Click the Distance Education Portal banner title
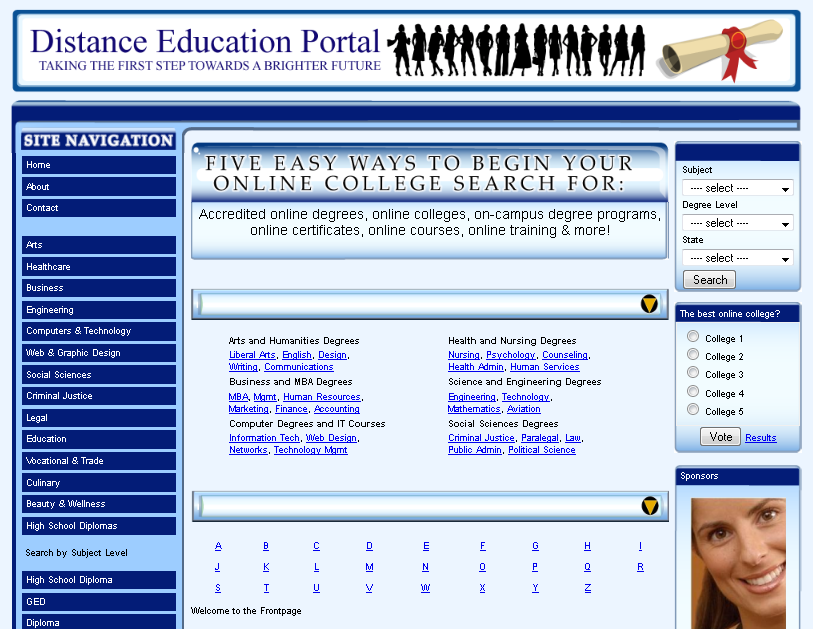 pos(205,41)
